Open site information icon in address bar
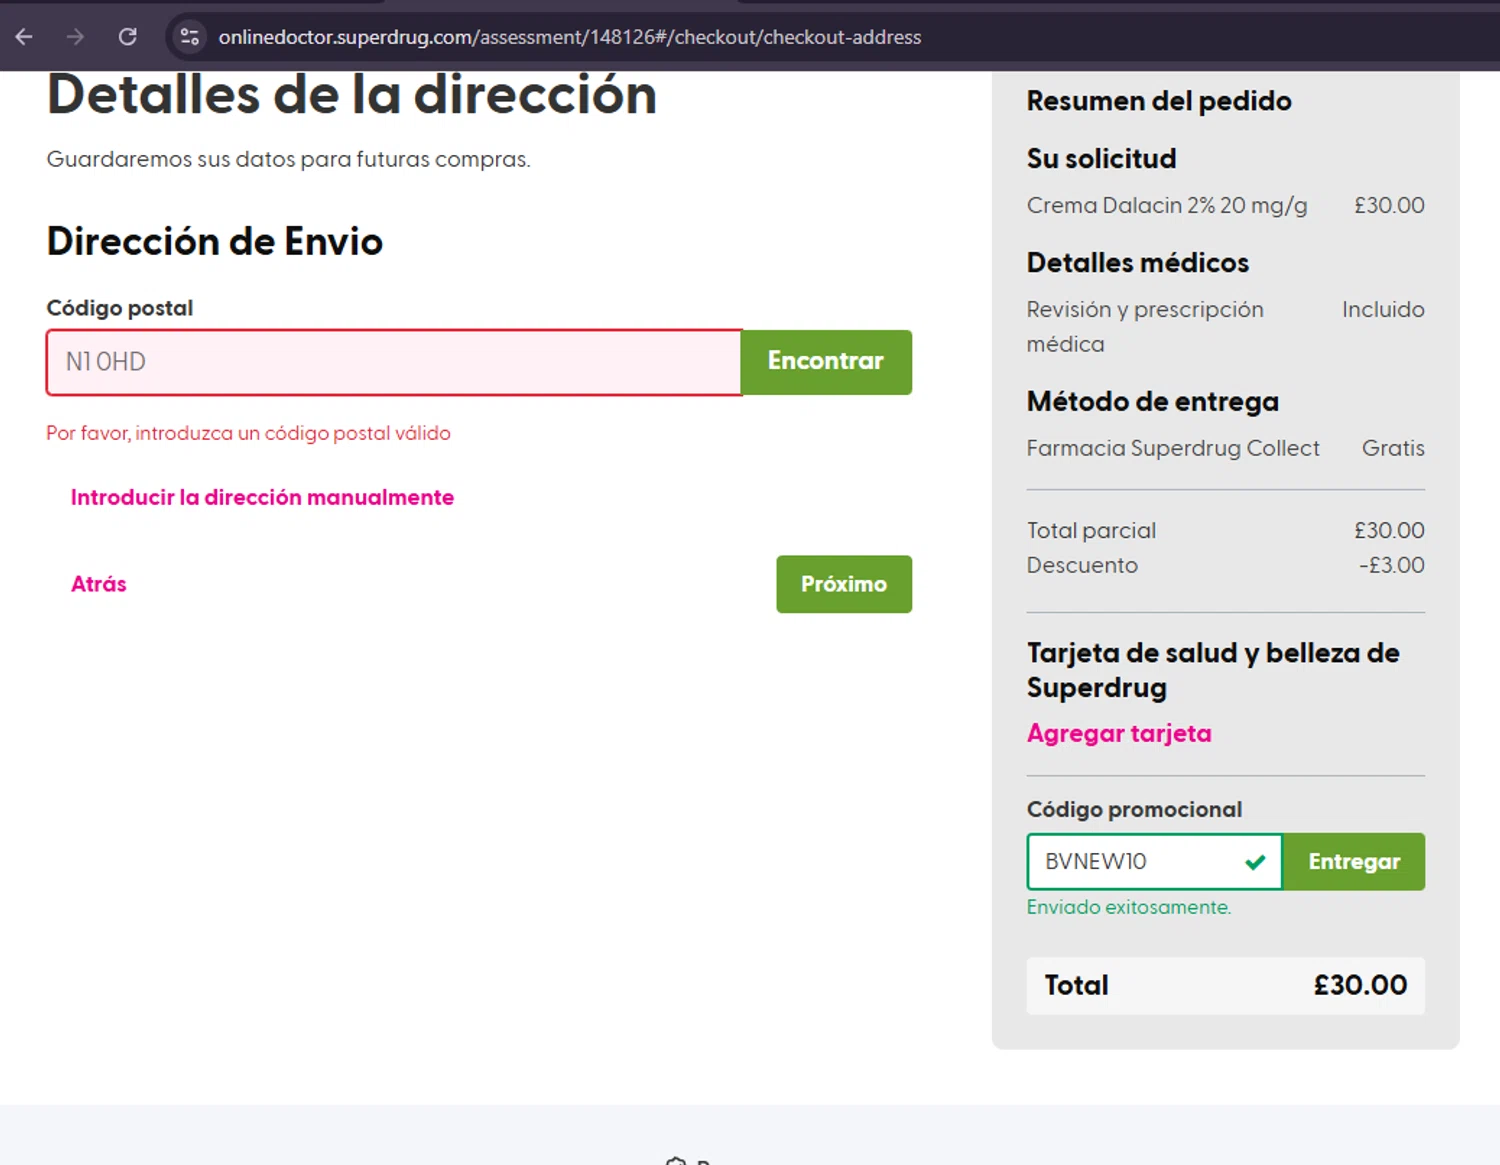The image size is (1500, 1165). (x=189, y=37)
